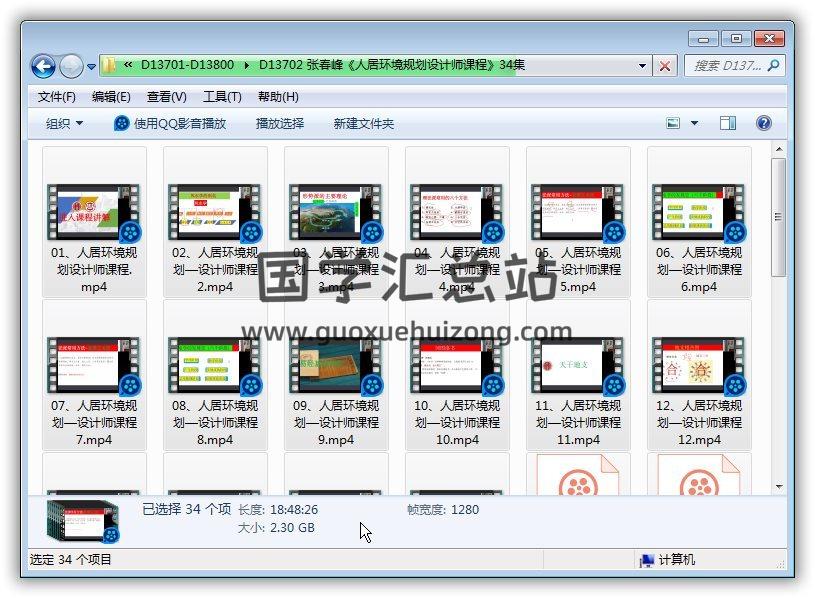Image resolution: width=815 pixels, height=598 pixels.
Task: Expand the recent locations dropdown arrow
Action: (x=91, y=67)
